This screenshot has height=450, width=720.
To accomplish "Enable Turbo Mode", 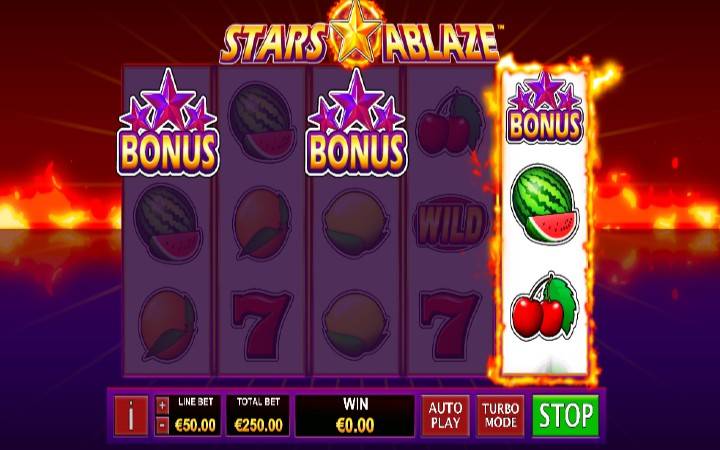I will (500, 416).
